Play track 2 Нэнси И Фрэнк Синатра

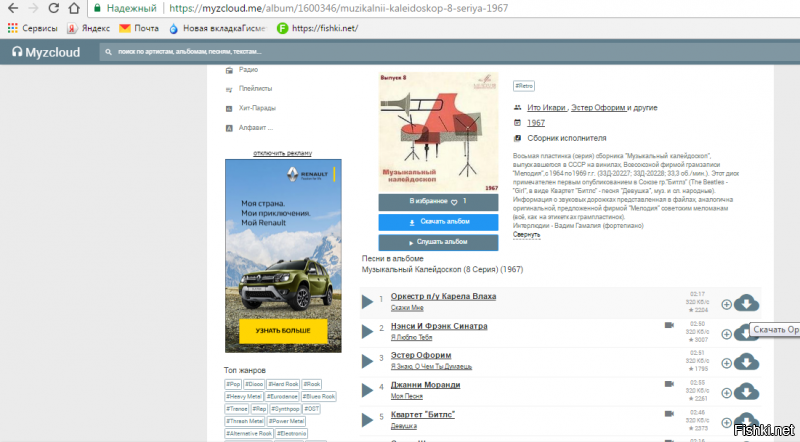(367, 332)
